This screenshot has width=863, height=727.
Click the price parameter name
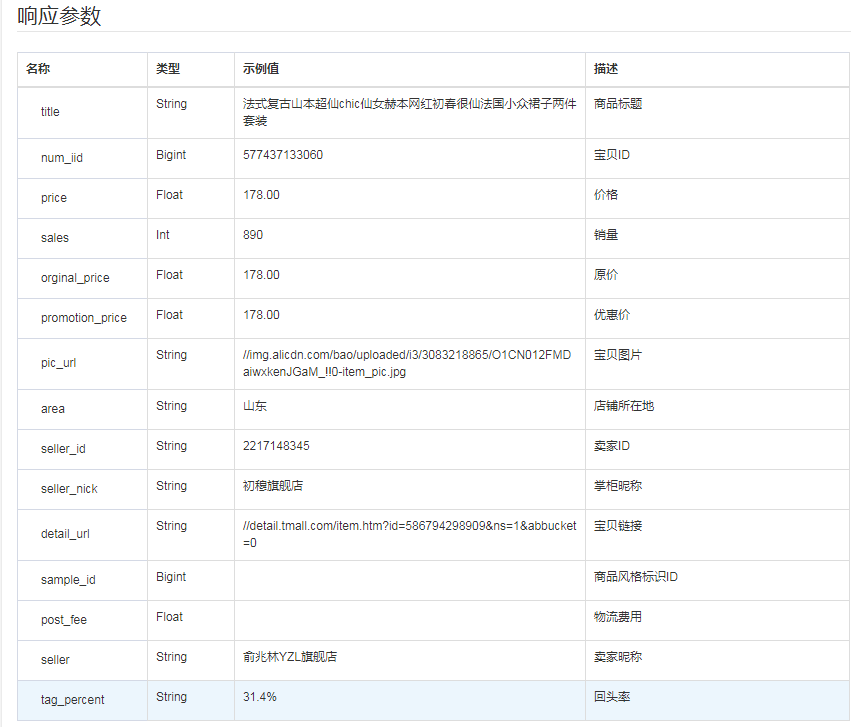[x=54, y=198]
